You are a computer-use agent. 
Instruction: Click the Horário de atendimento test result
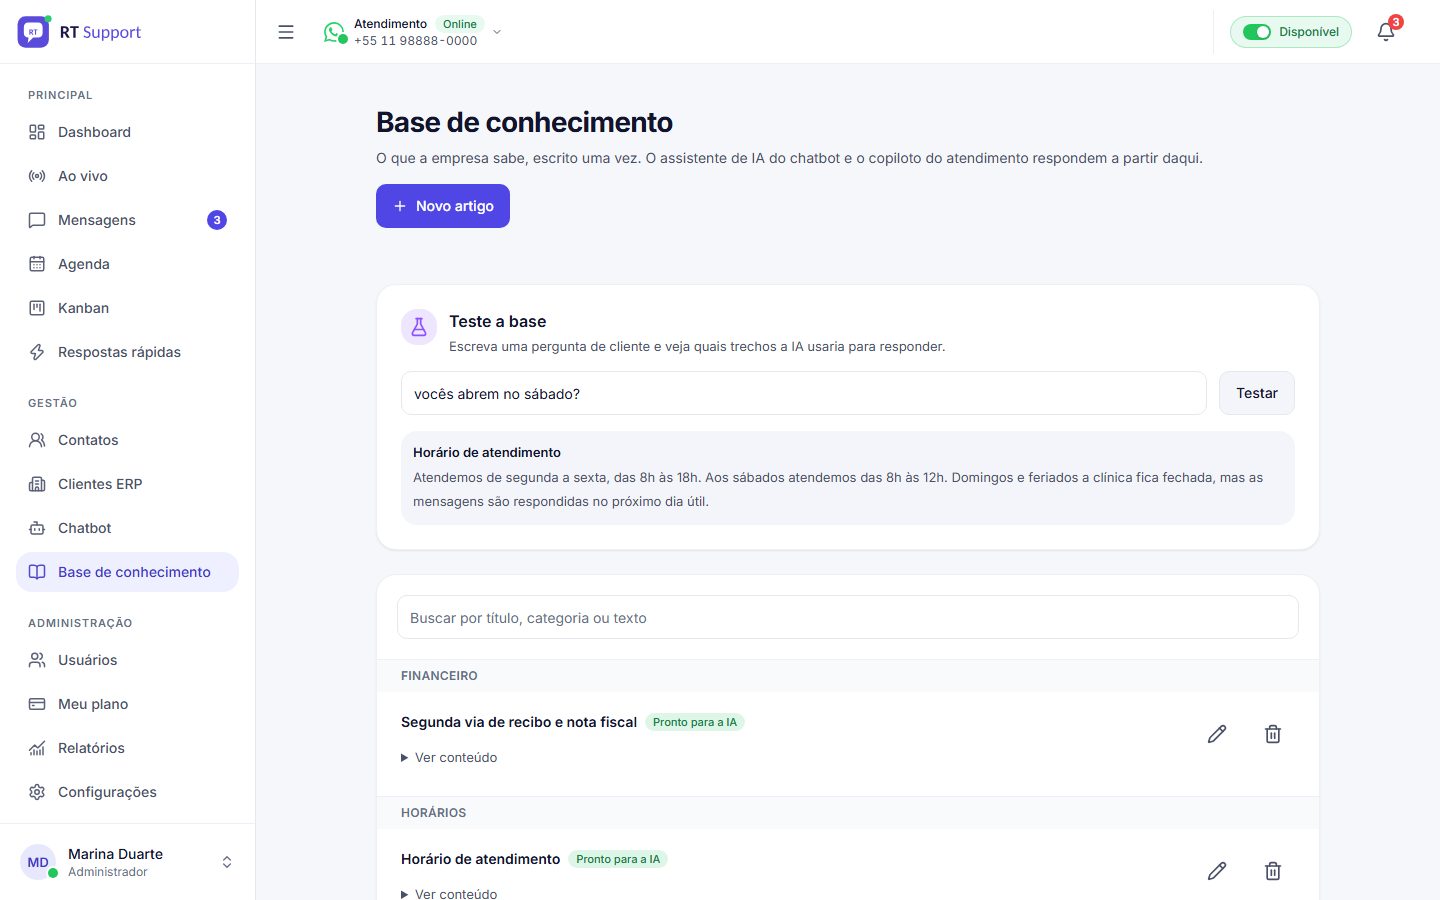pos(848,478)
